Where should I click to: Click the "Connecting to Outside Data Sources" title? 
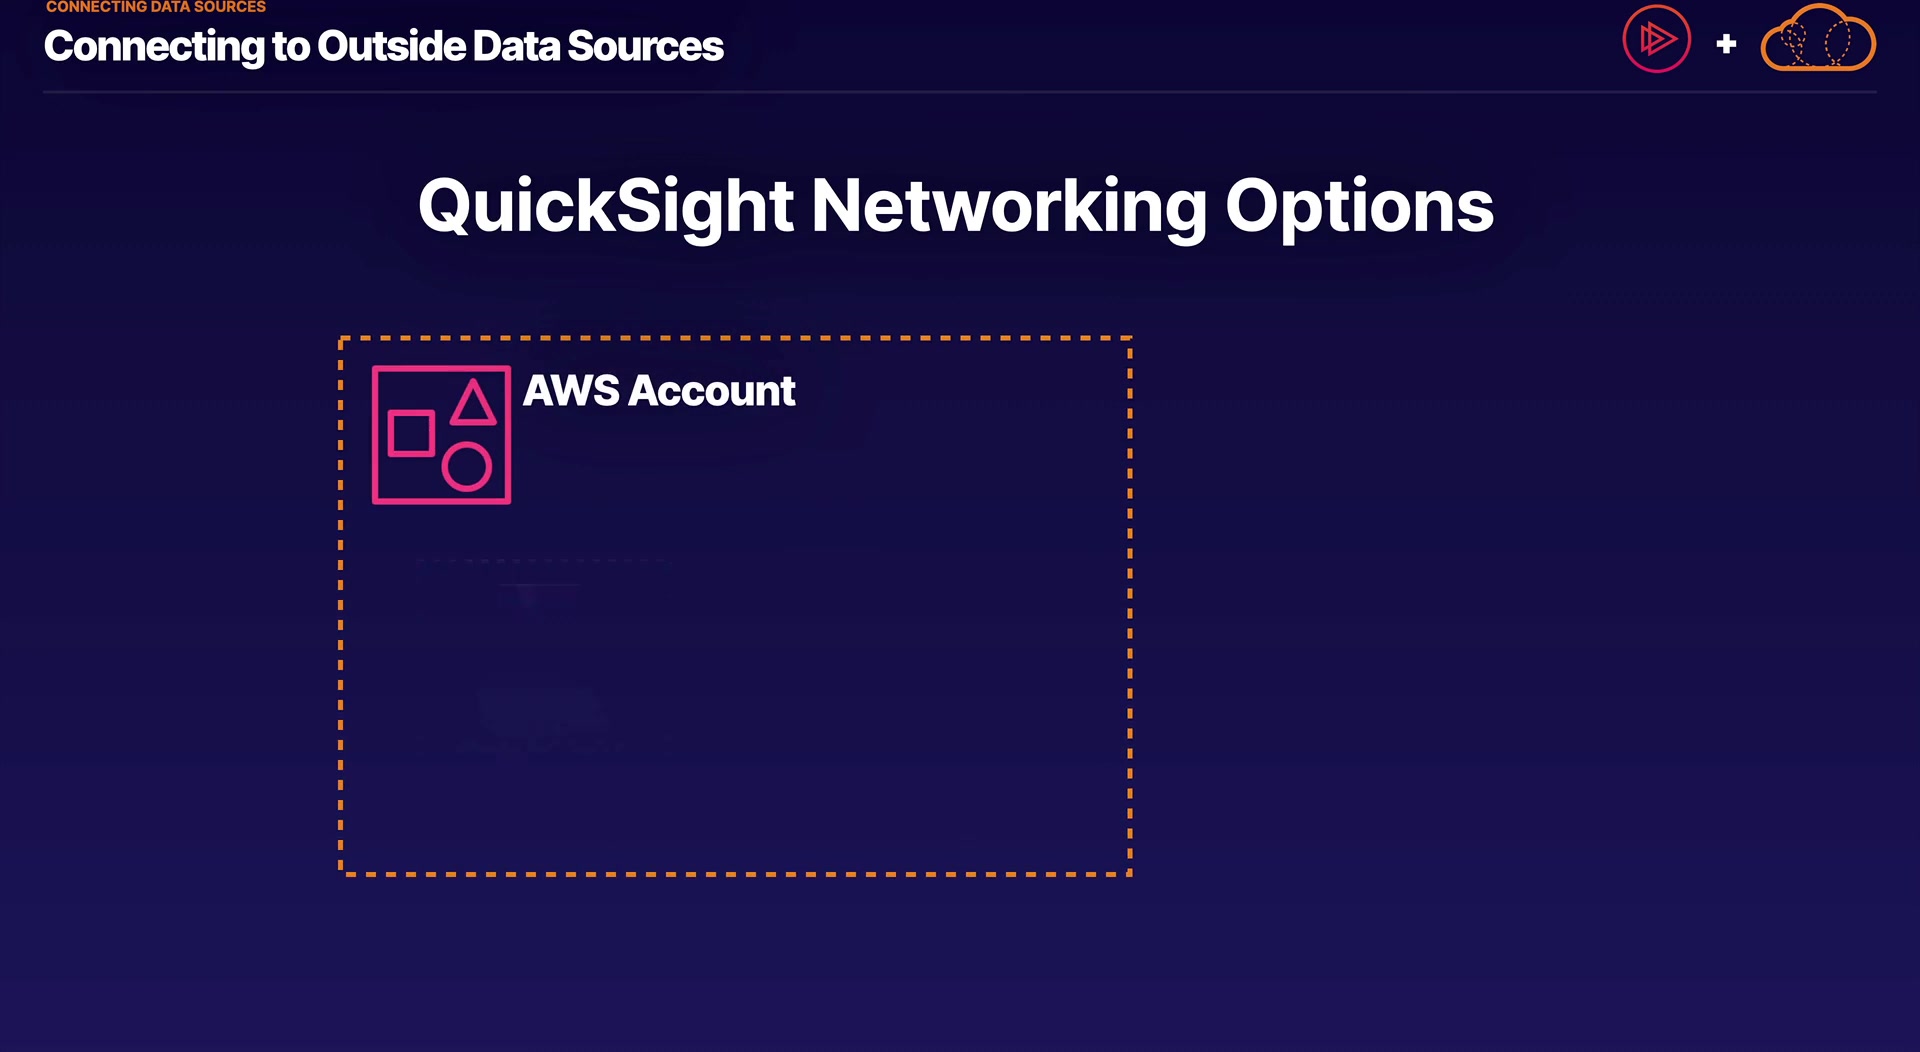pos(383,46)
